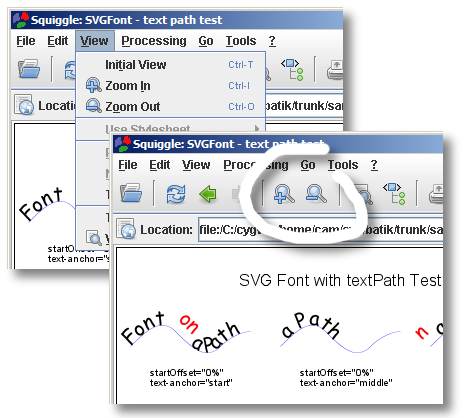Click the text-anchor="middle" caption

point(346,383)
